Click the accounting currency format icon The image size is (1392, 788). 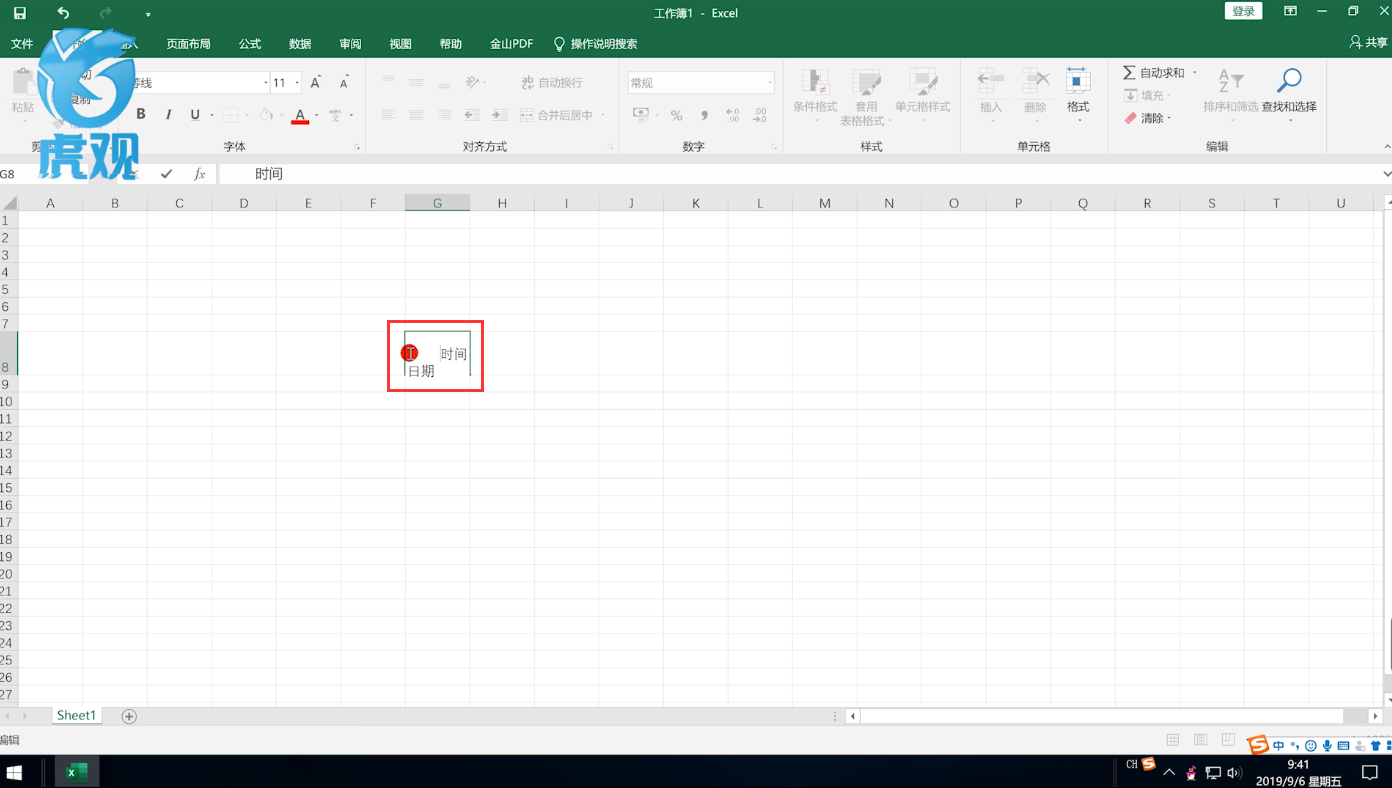[x=641, y=115]
